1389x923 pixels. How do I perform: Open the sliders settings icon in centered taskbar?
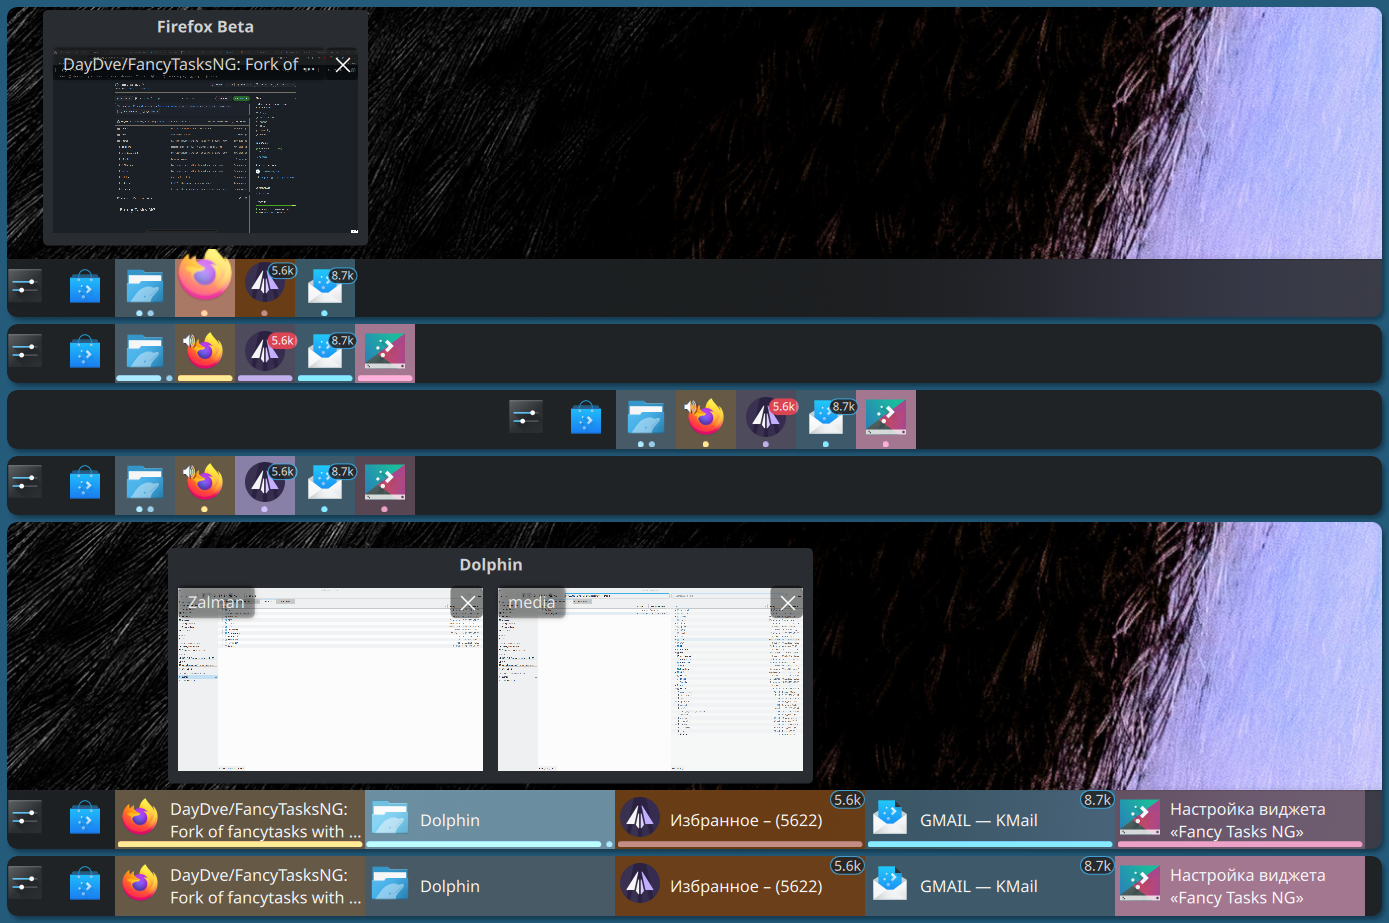pyautogui.click(x=526, y=418)
